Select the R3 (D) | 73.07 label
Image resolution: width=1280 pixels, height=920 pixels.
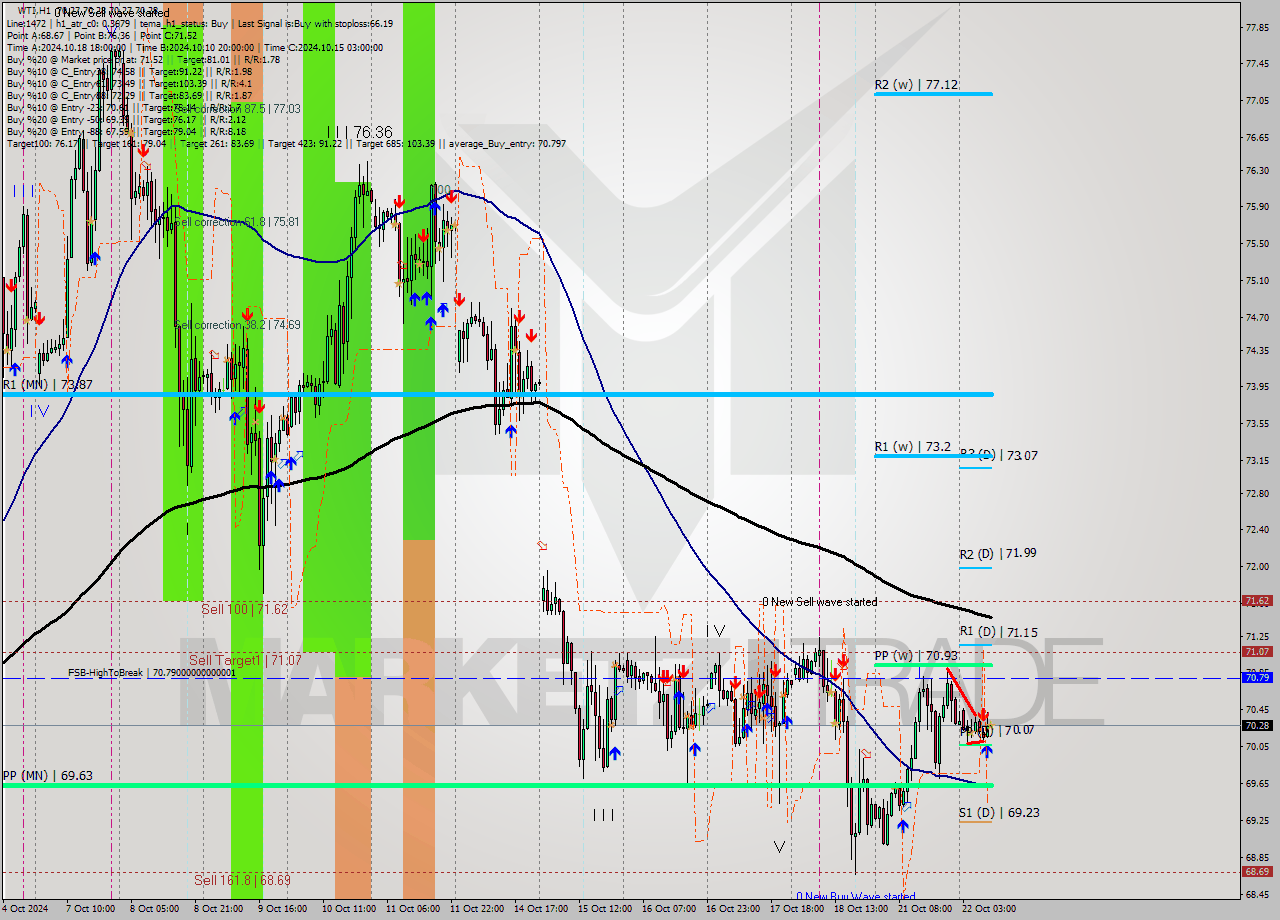(x=998, y=455)
